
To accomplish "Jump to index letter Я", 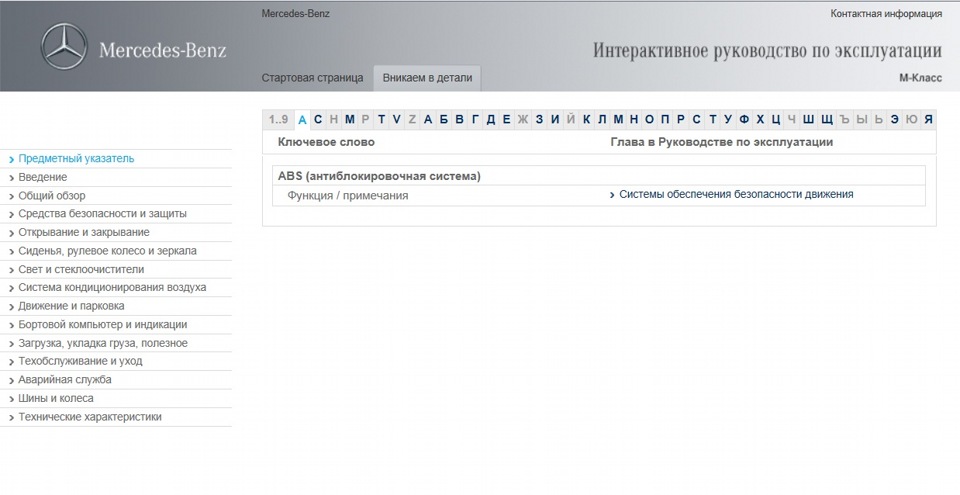I will pos(928,119).
